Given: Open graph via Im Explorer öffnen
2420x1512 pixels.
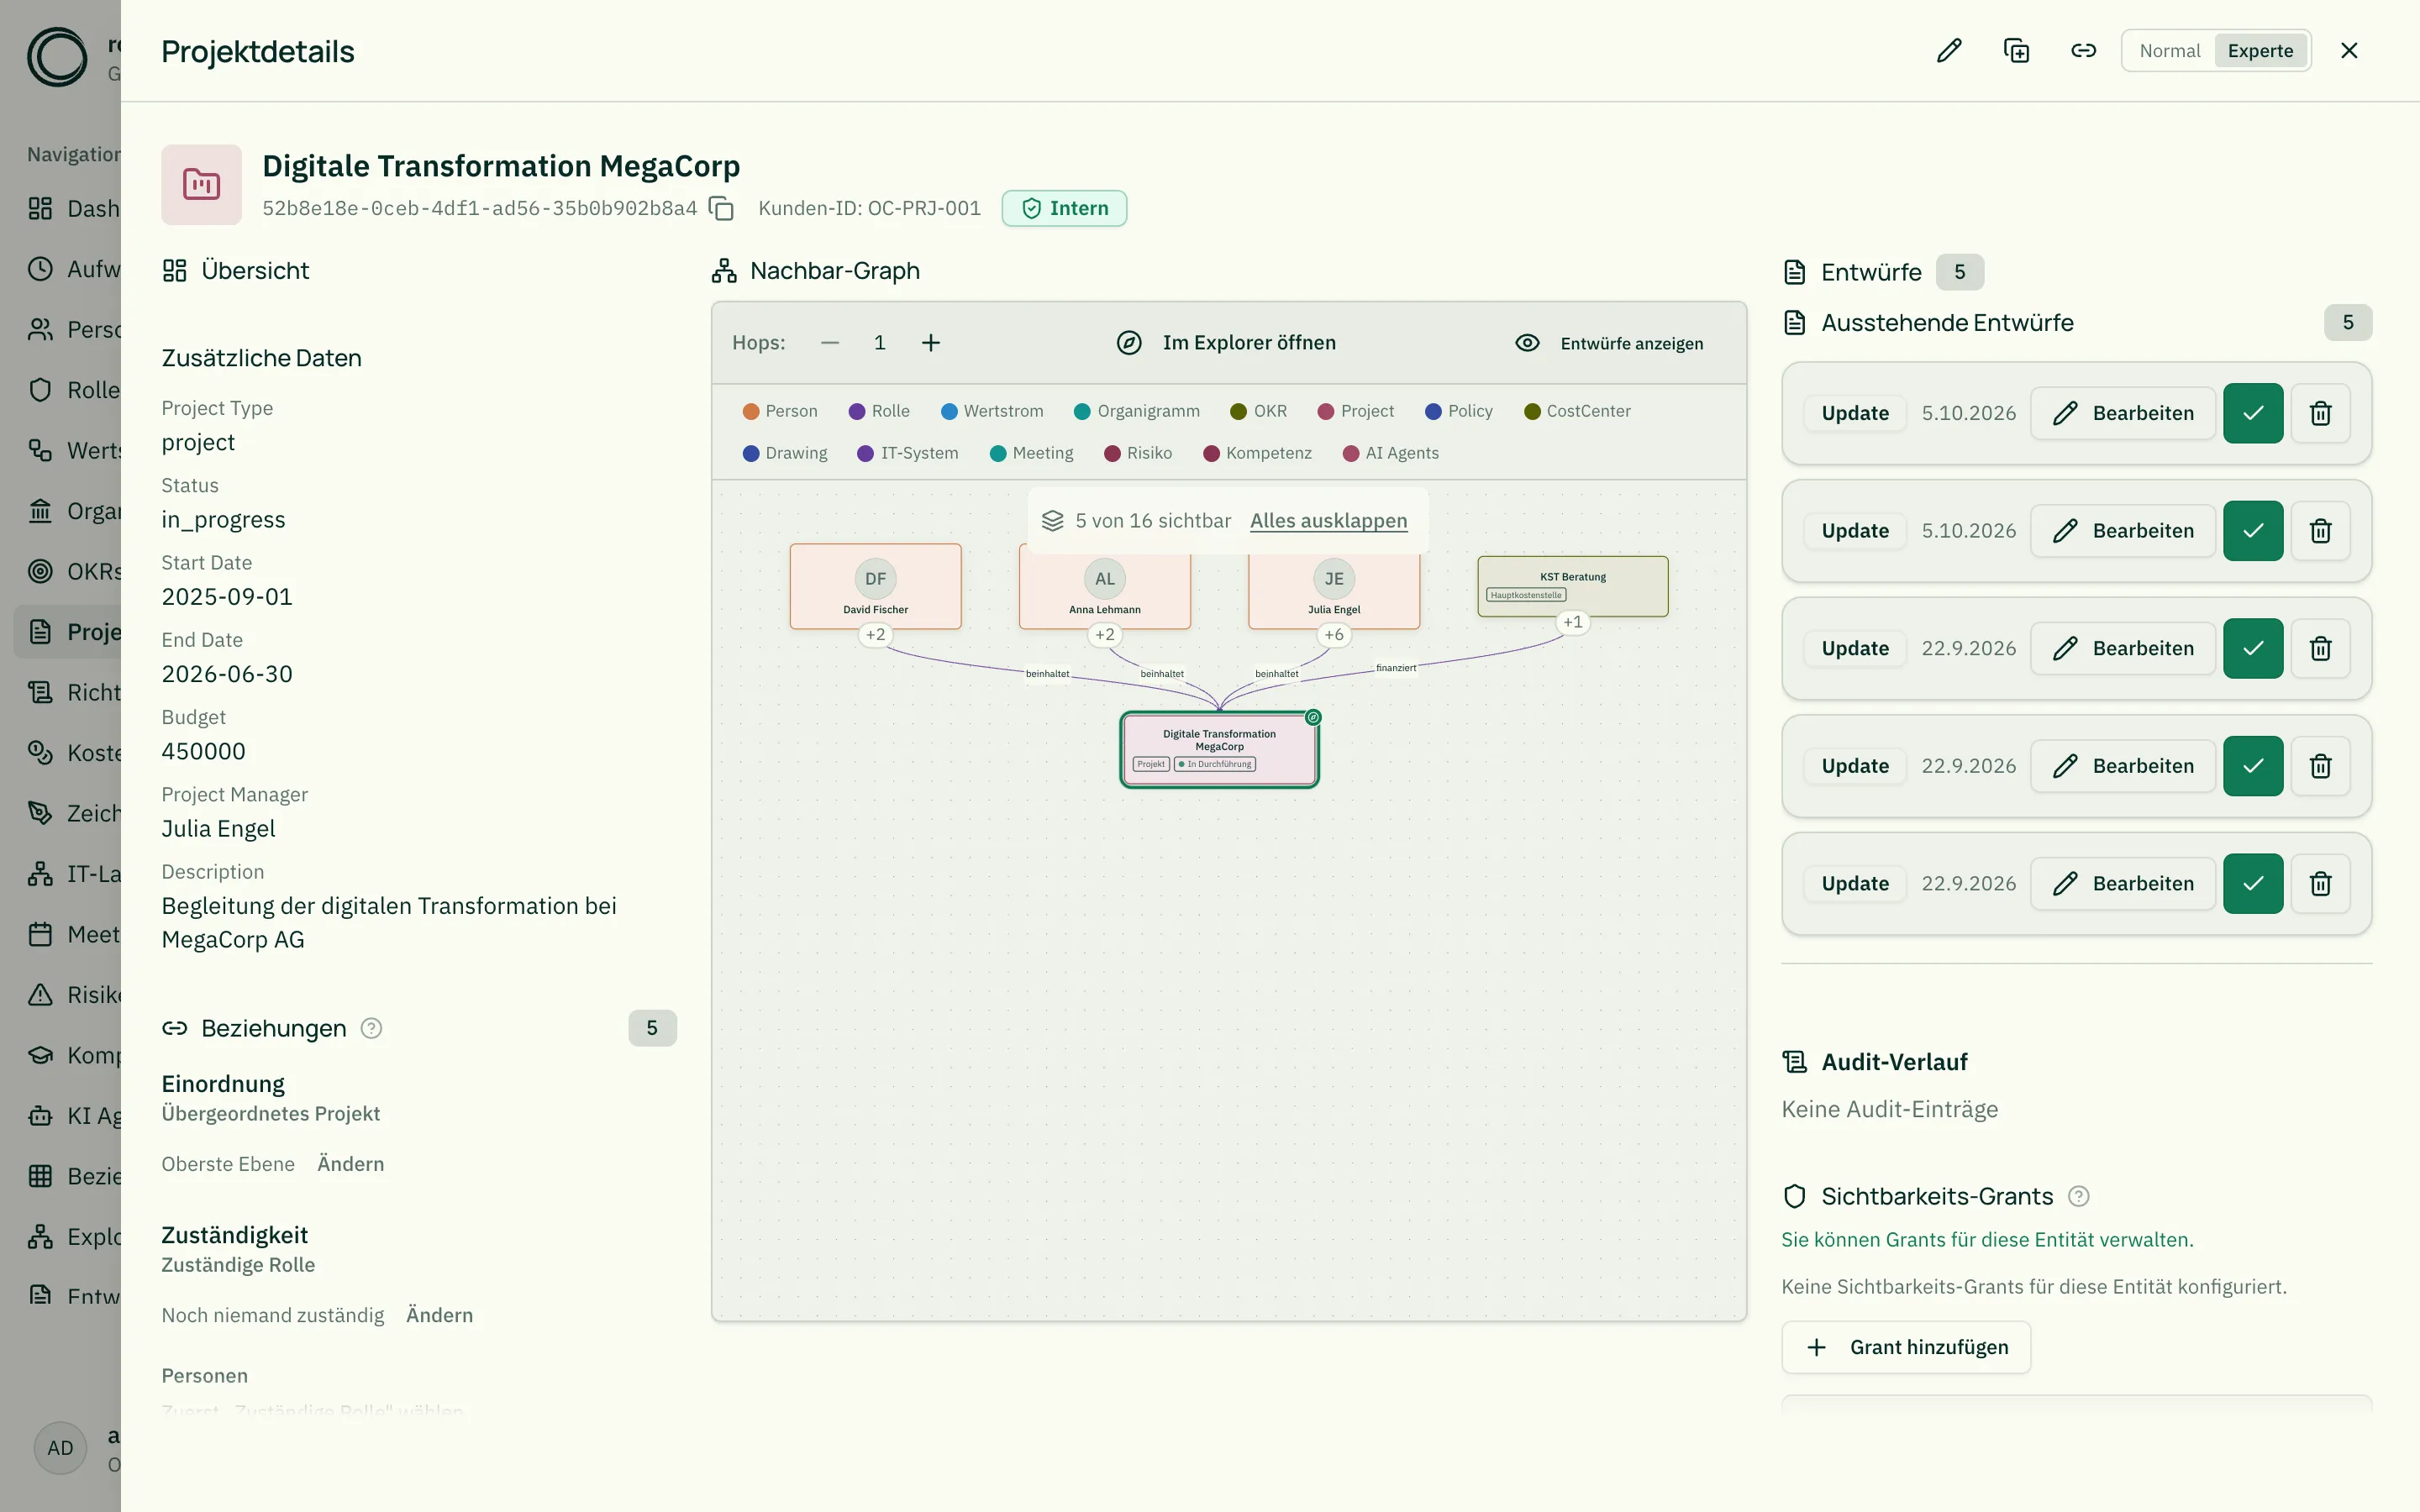Looking at the screenshot, I should point(1226,343).
